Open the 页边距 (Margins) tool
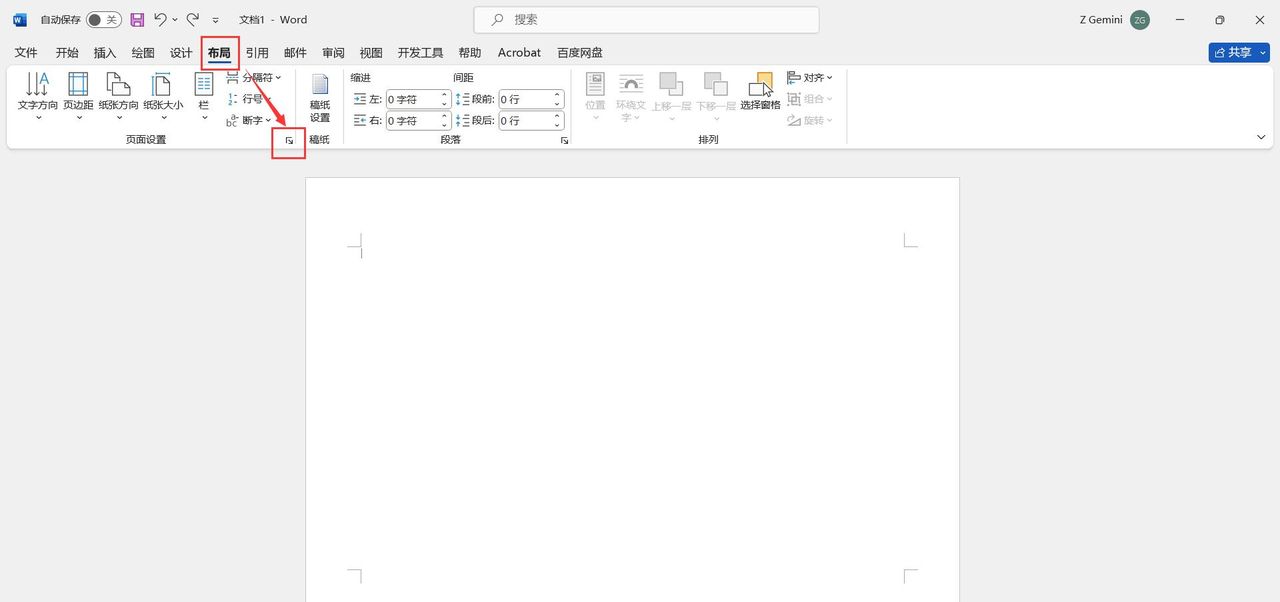Image resolution: width=1280 pixels, height=602 pixels. [x=78, y=95]
